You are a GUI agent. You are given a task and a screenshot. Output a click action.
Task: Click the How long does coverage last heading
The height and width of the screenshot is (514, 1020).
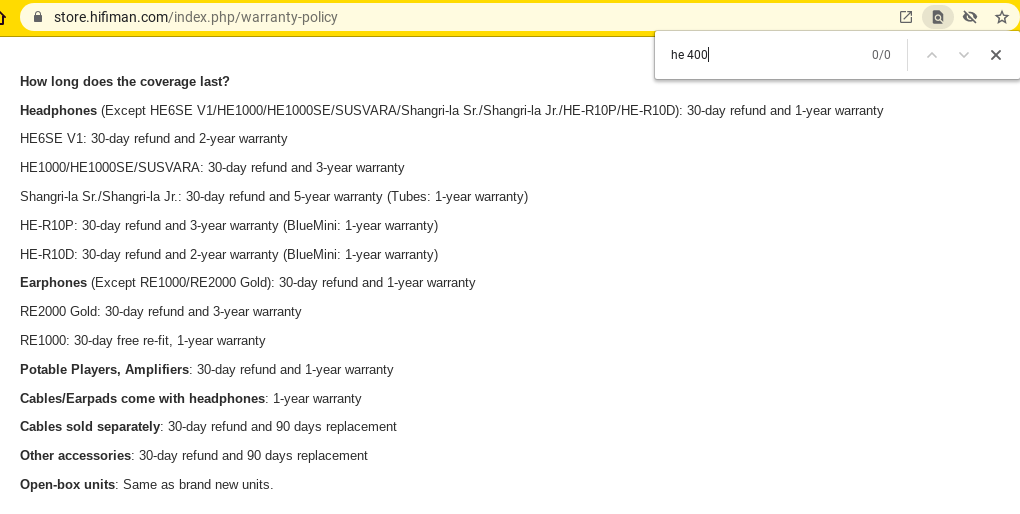click(125, 82)
